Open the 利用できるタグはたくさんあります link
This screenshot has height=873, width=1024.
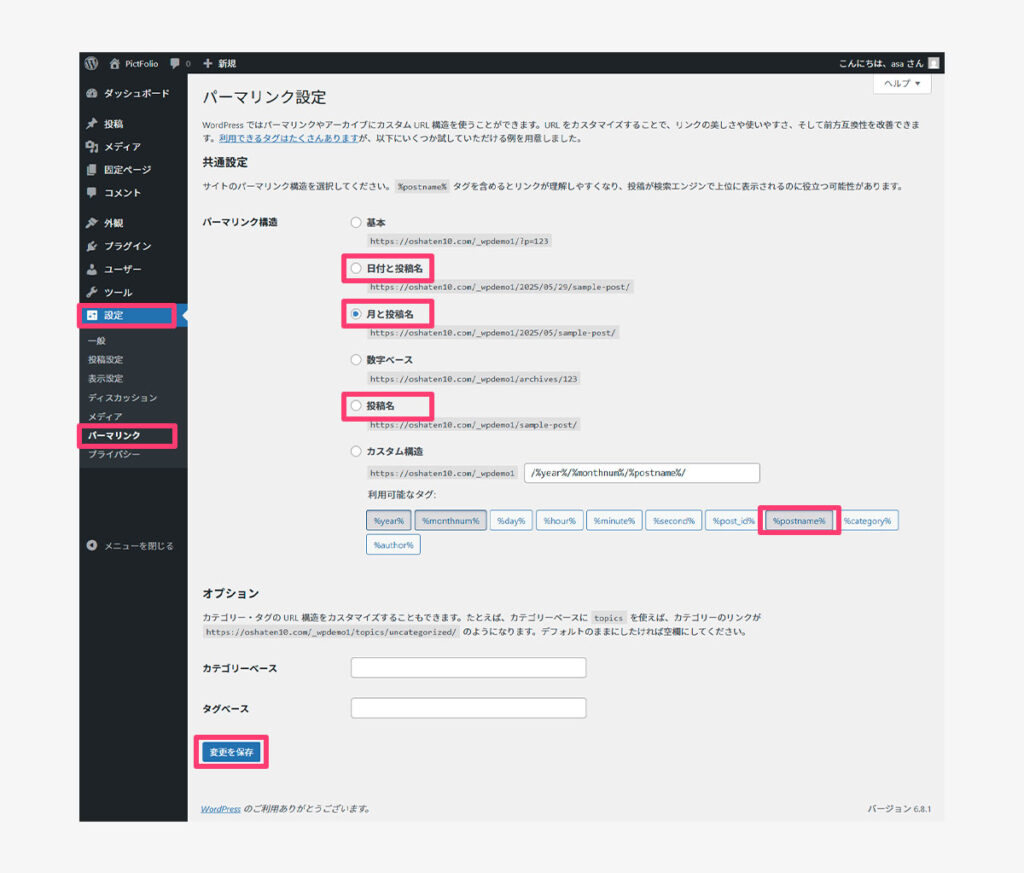tap(289, 138)
